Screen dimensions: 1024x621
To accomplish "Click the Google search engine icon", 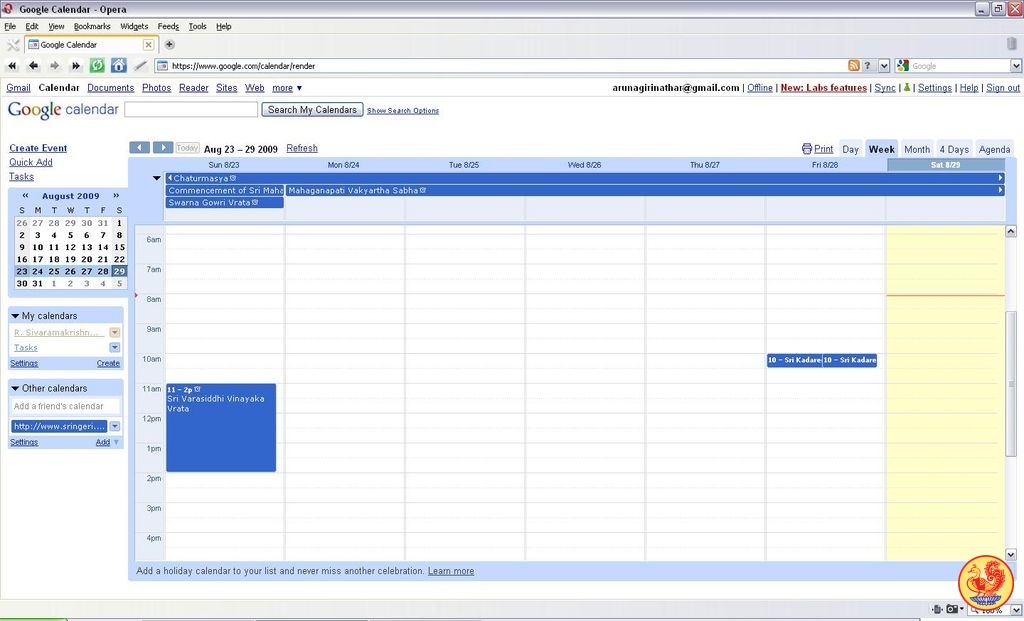I will coord(903,65).
